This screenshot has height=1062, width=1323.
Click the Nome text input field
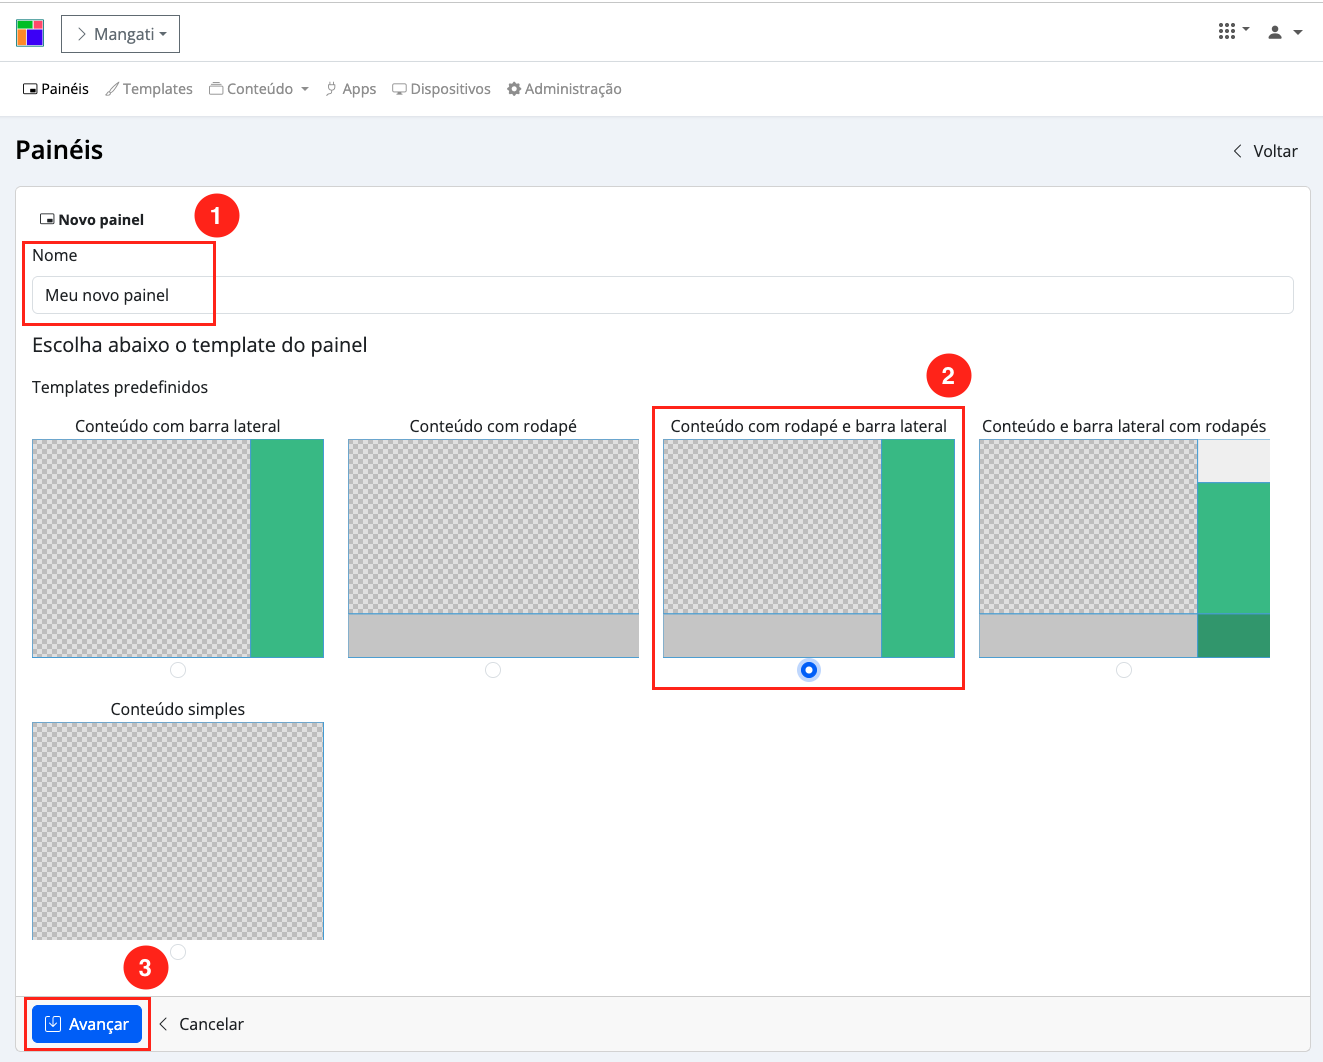pos(662,295)
